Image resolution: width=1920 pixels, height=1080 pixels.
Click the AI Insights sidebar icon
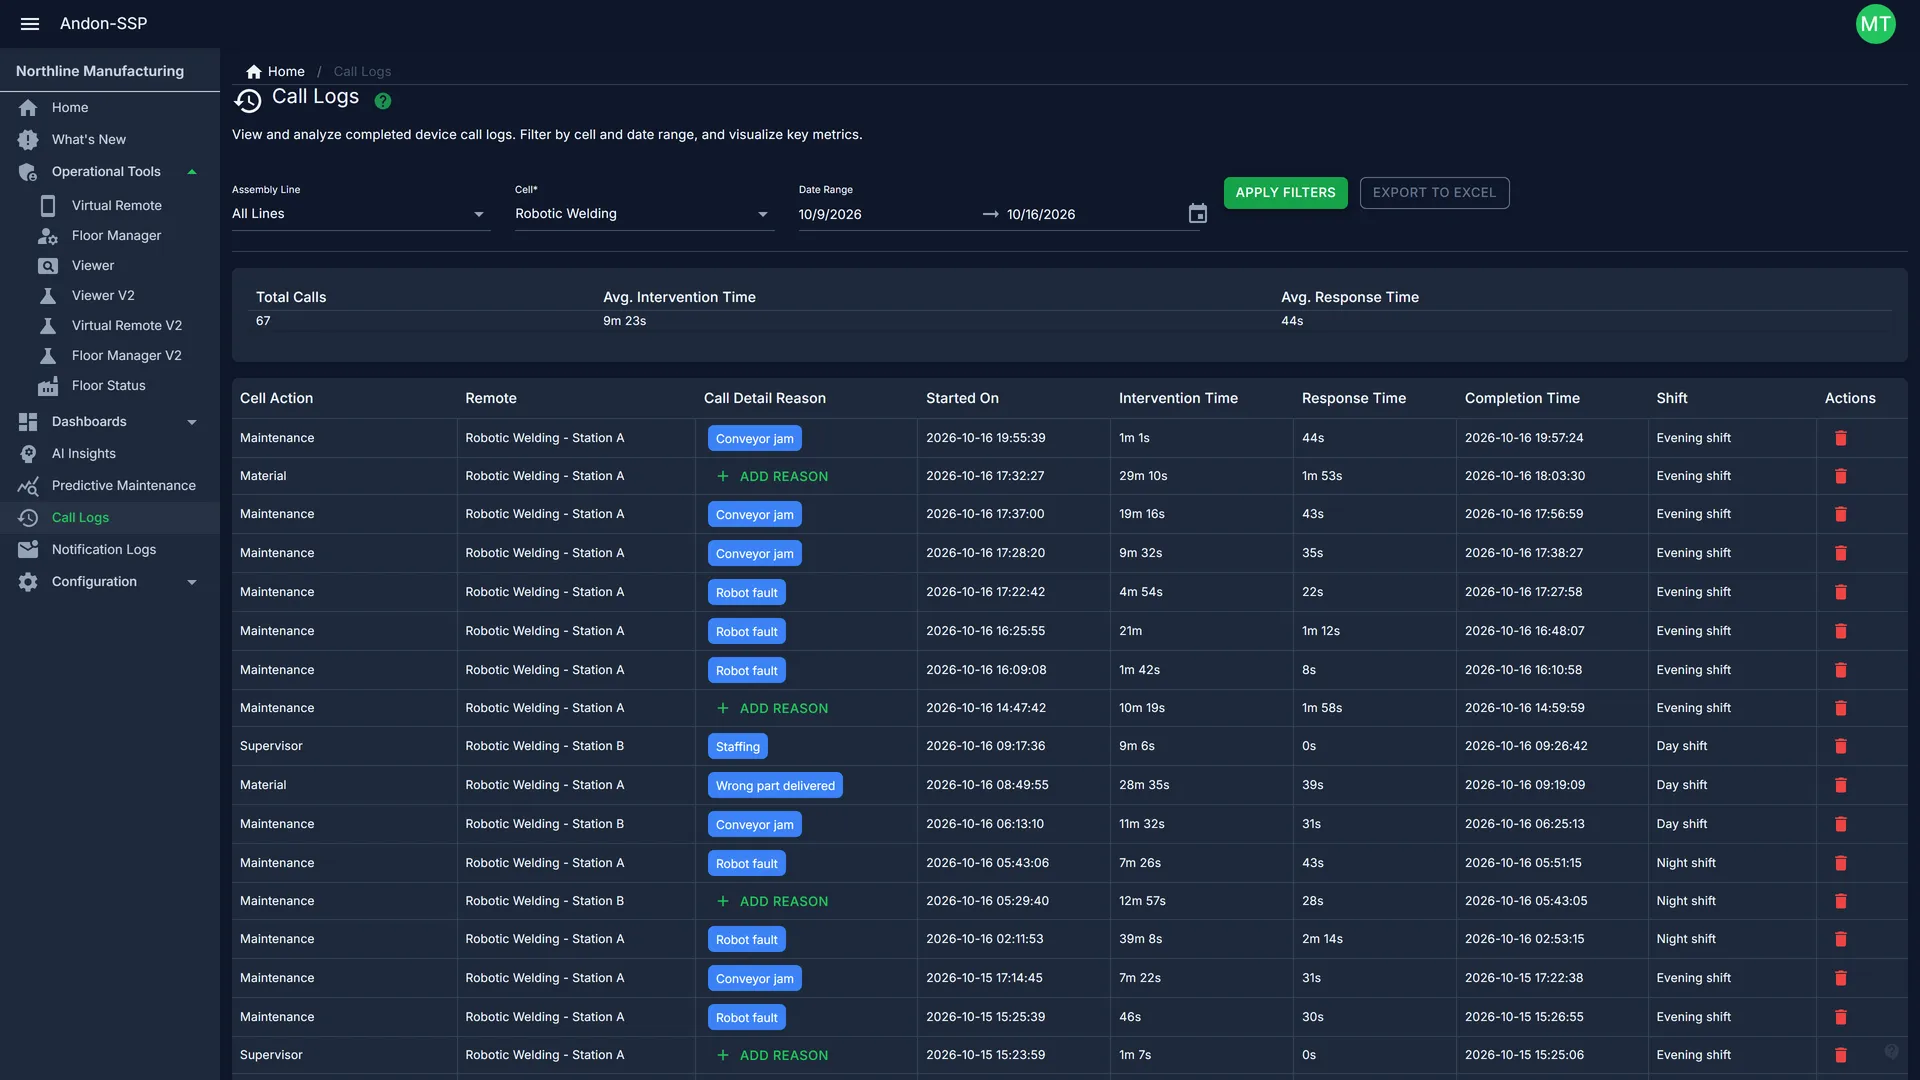click(28, 454)
